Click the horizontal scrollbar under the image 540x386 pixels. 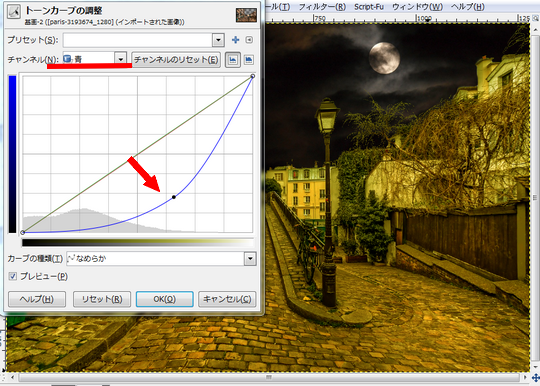click(269, 377)
